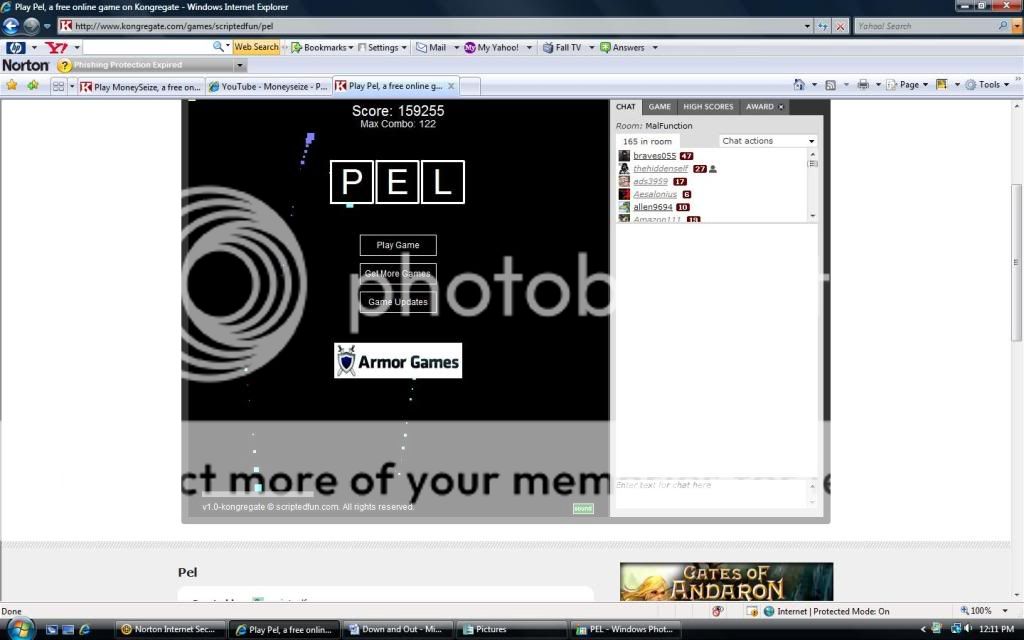Click the Print icon in command bar
The height and width of the screenshot is (640, 1024).
coord(863,85)
